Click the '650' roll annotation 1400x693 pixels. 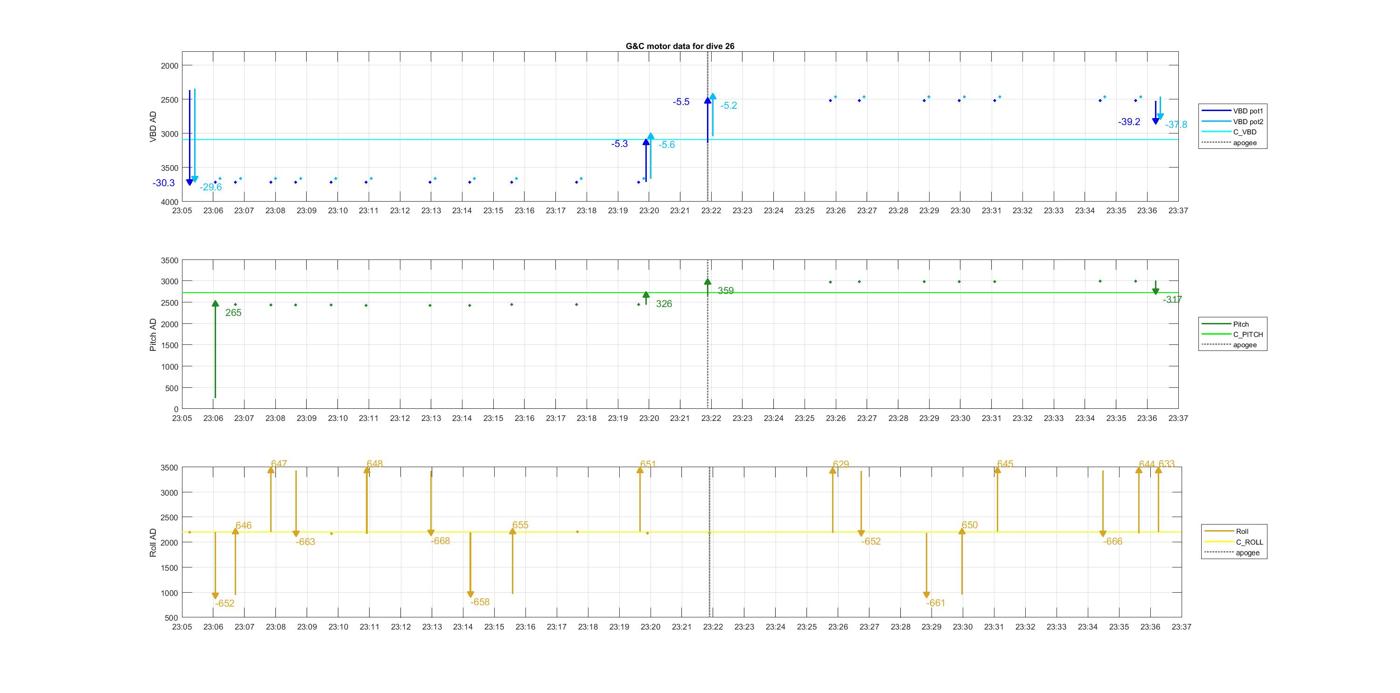(970, 525)
